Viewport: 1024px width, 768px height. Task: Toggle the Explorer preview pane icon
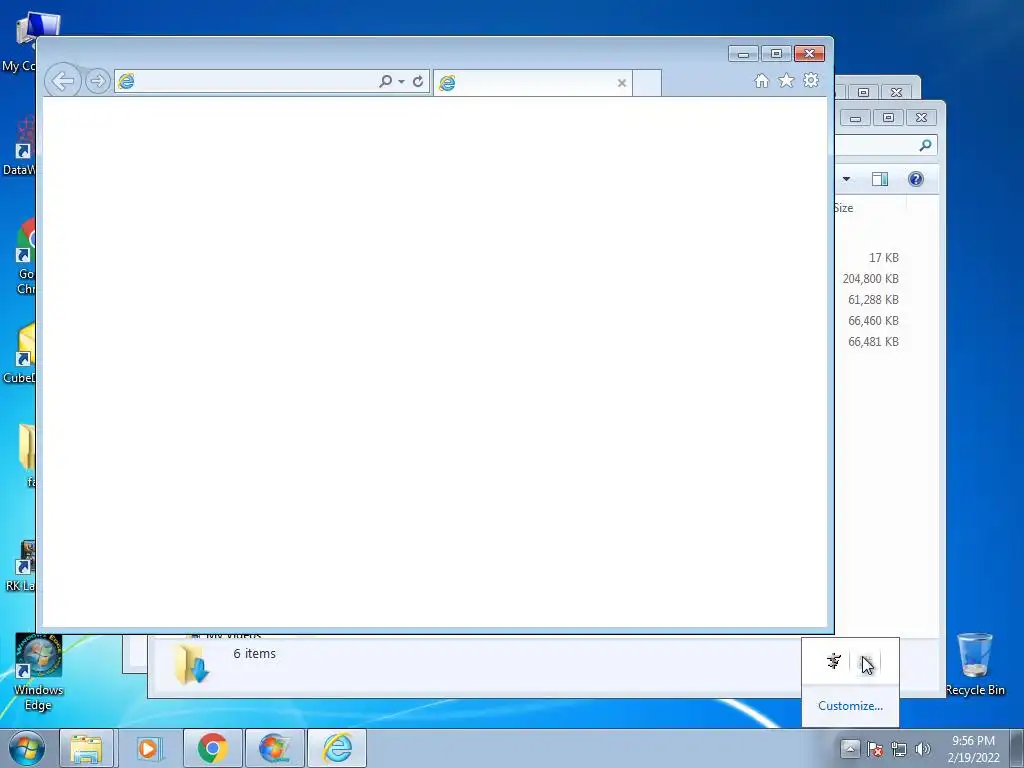pos(880,179)
